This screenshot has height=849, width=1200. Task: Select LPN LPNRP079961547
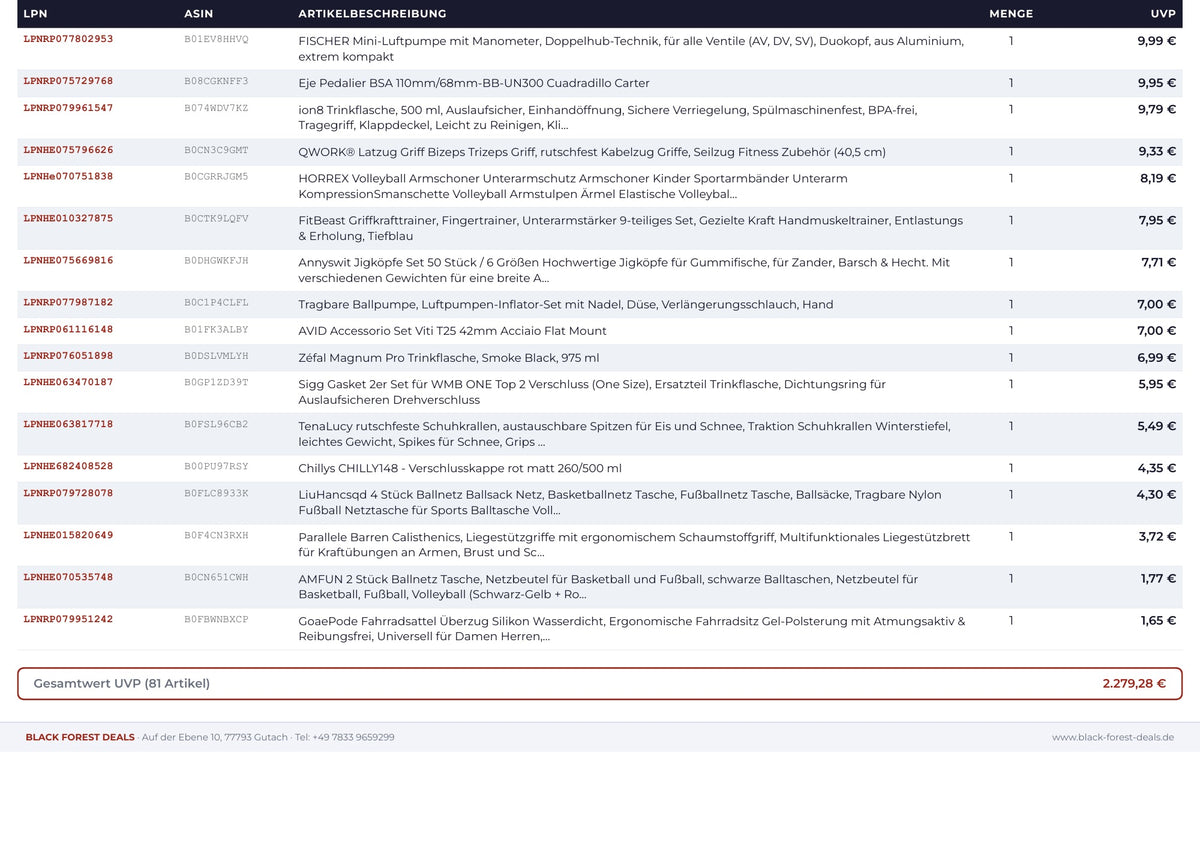tap(68, 108)
